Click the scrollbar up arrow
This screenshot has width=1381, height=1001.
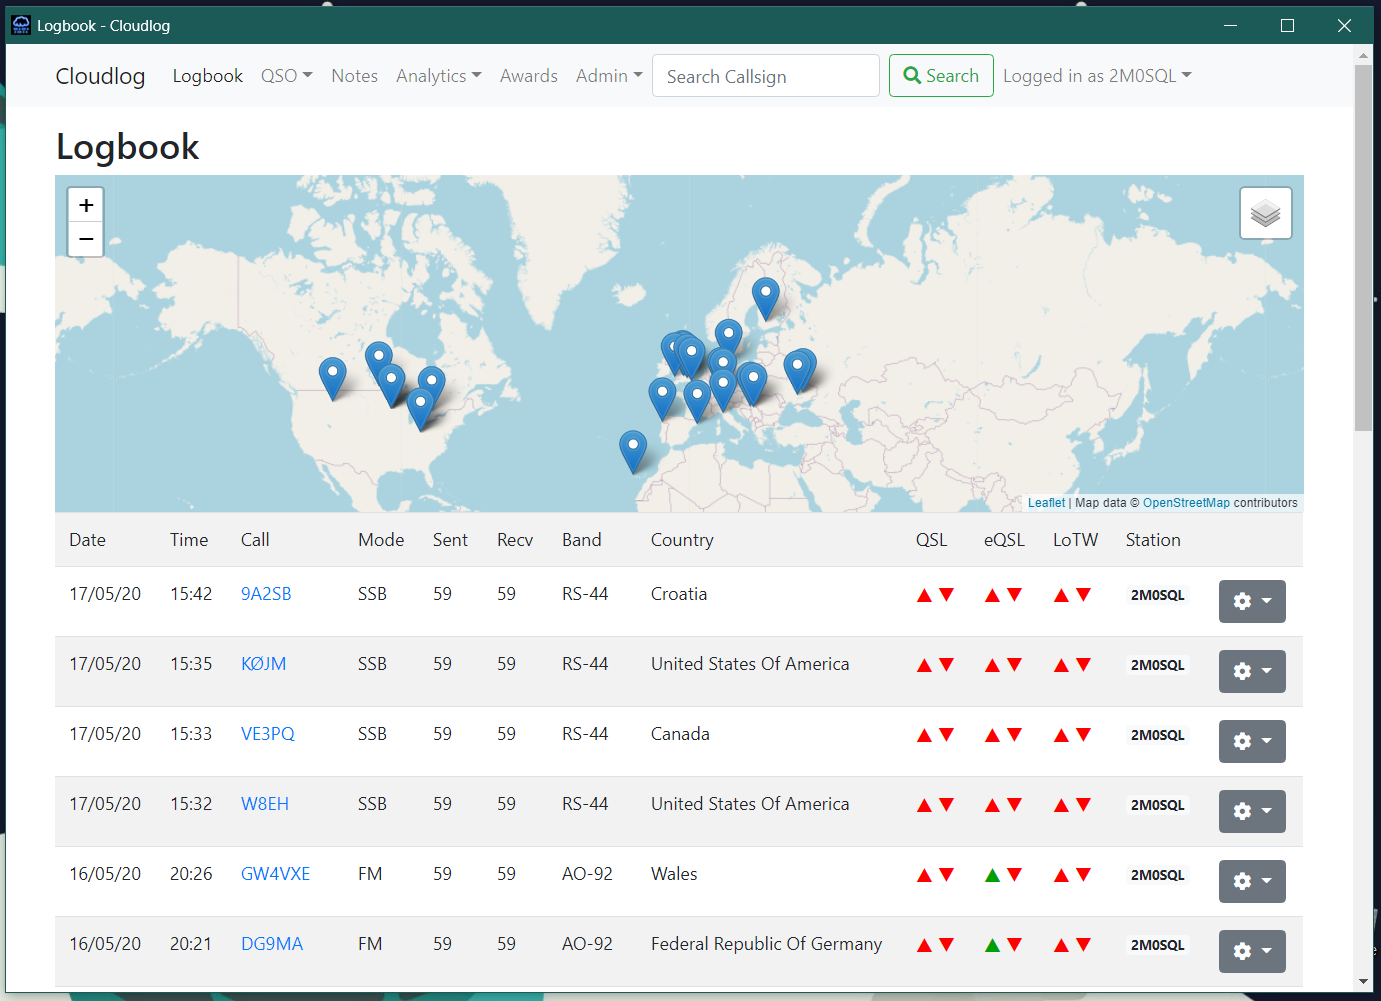point(1363,55)
